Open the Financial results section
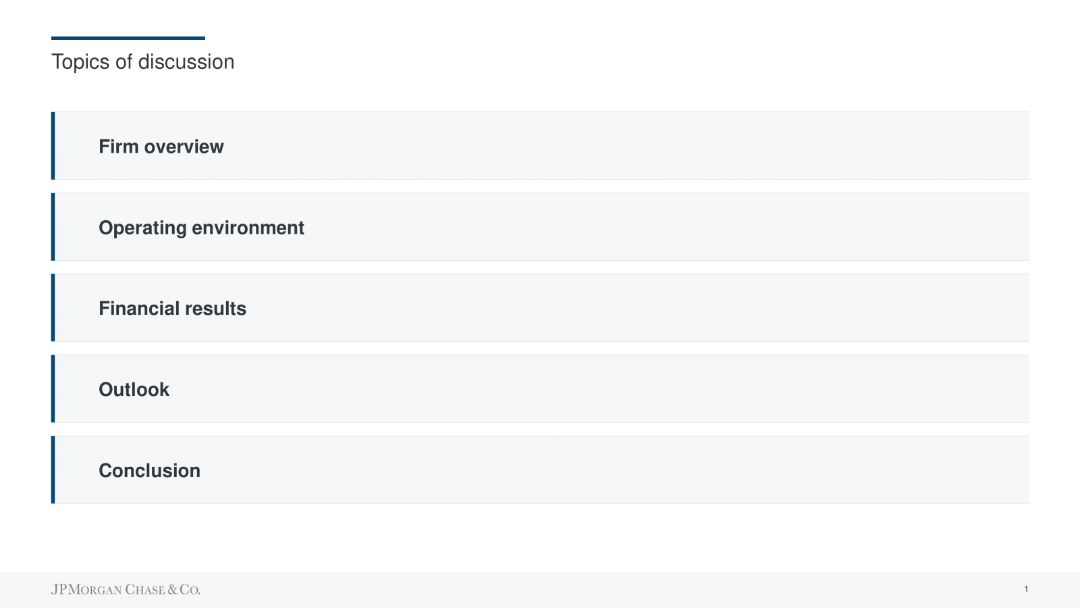Image resolution: width=1080 pixels, height=608 pixels. point(172,309)
